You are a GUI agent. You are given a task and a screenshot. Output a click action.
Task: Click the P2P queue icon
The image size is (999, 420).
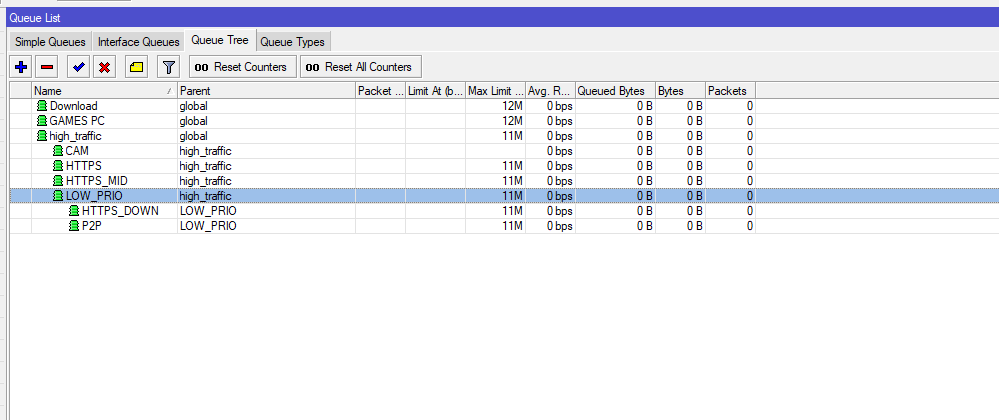[x=75, y=226]
